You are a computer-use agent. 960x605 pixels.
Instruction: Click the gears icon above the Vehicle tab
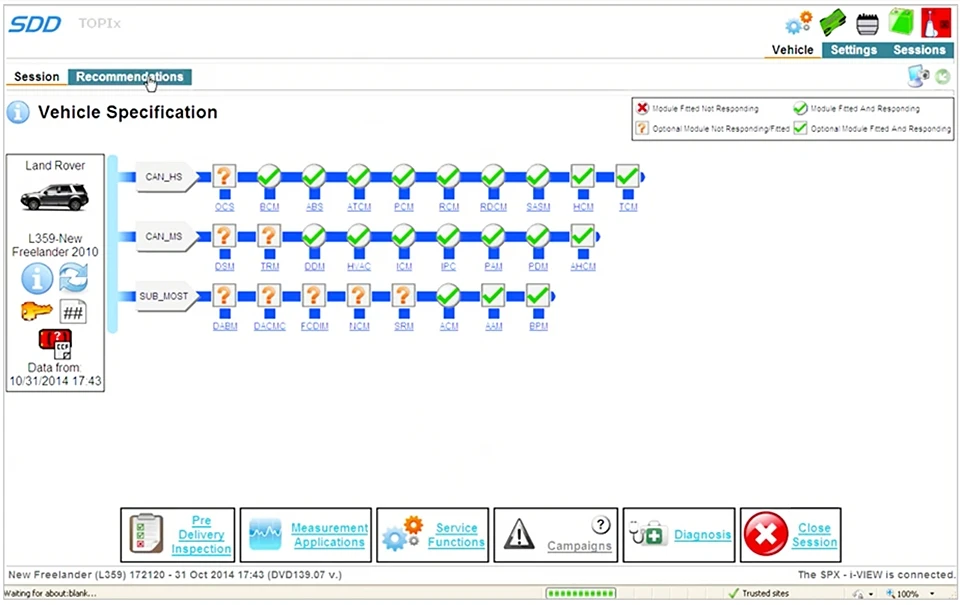pos(799,23)
